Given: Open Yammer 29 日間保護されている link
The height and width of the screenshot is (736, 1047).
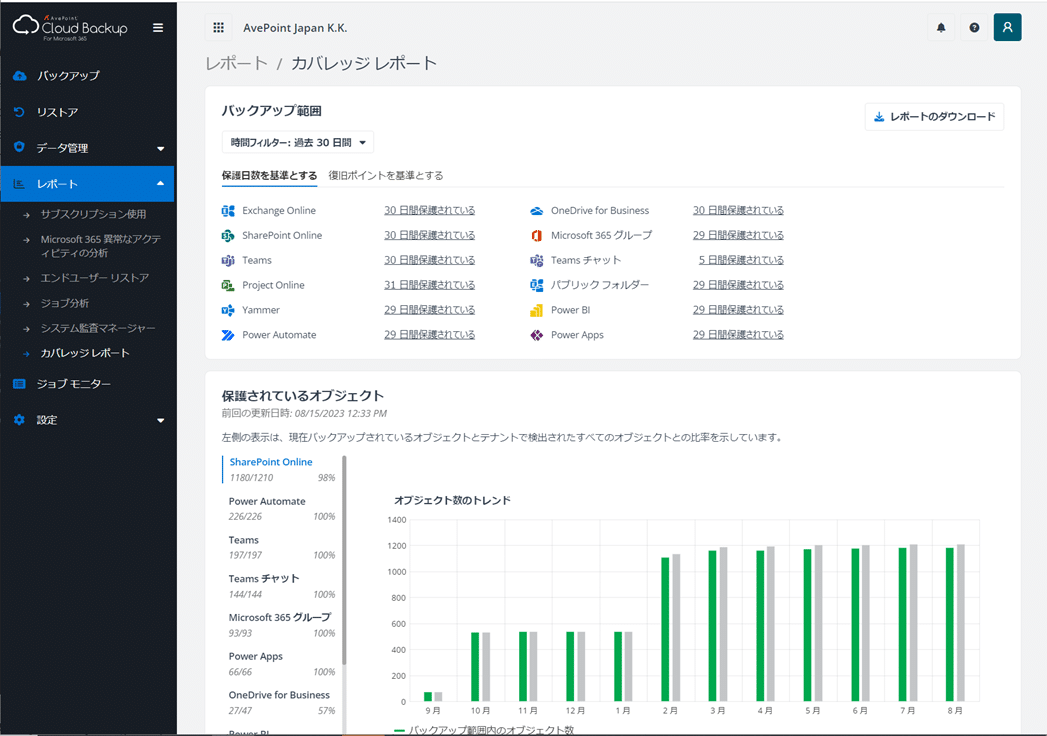Looking at the screenshot, I should pyautogui.click(x=429, y=310).
